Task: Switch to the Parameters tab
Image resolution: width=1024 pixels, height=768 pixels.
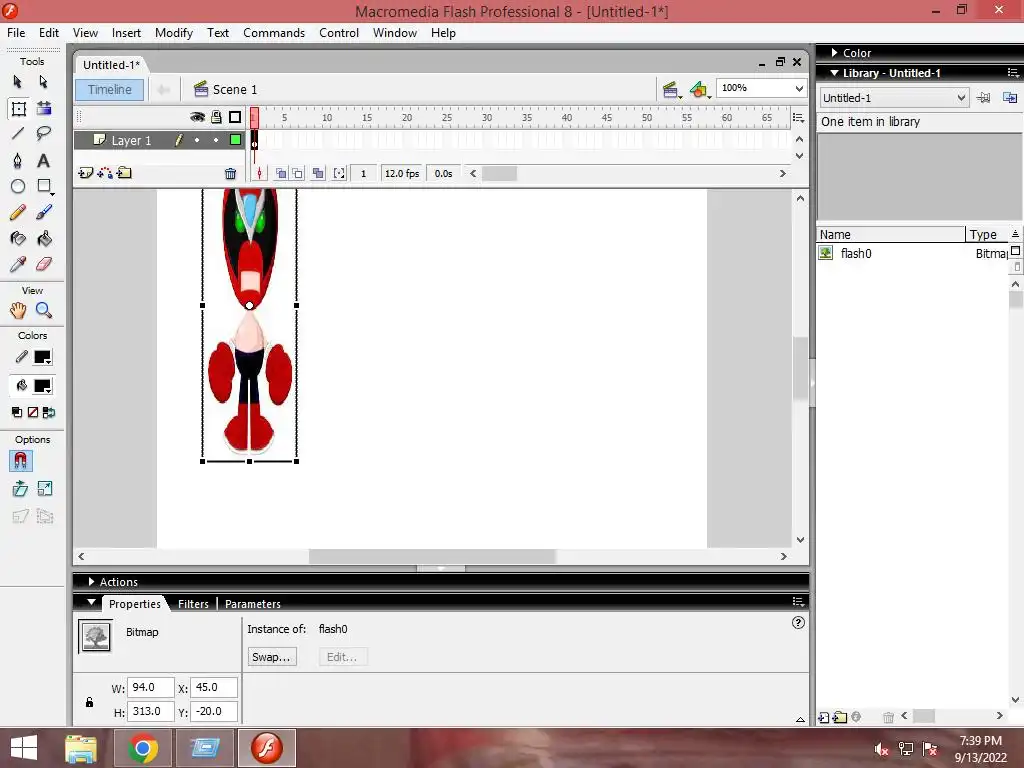Action: pyautogui.click(x=253, y=604)
